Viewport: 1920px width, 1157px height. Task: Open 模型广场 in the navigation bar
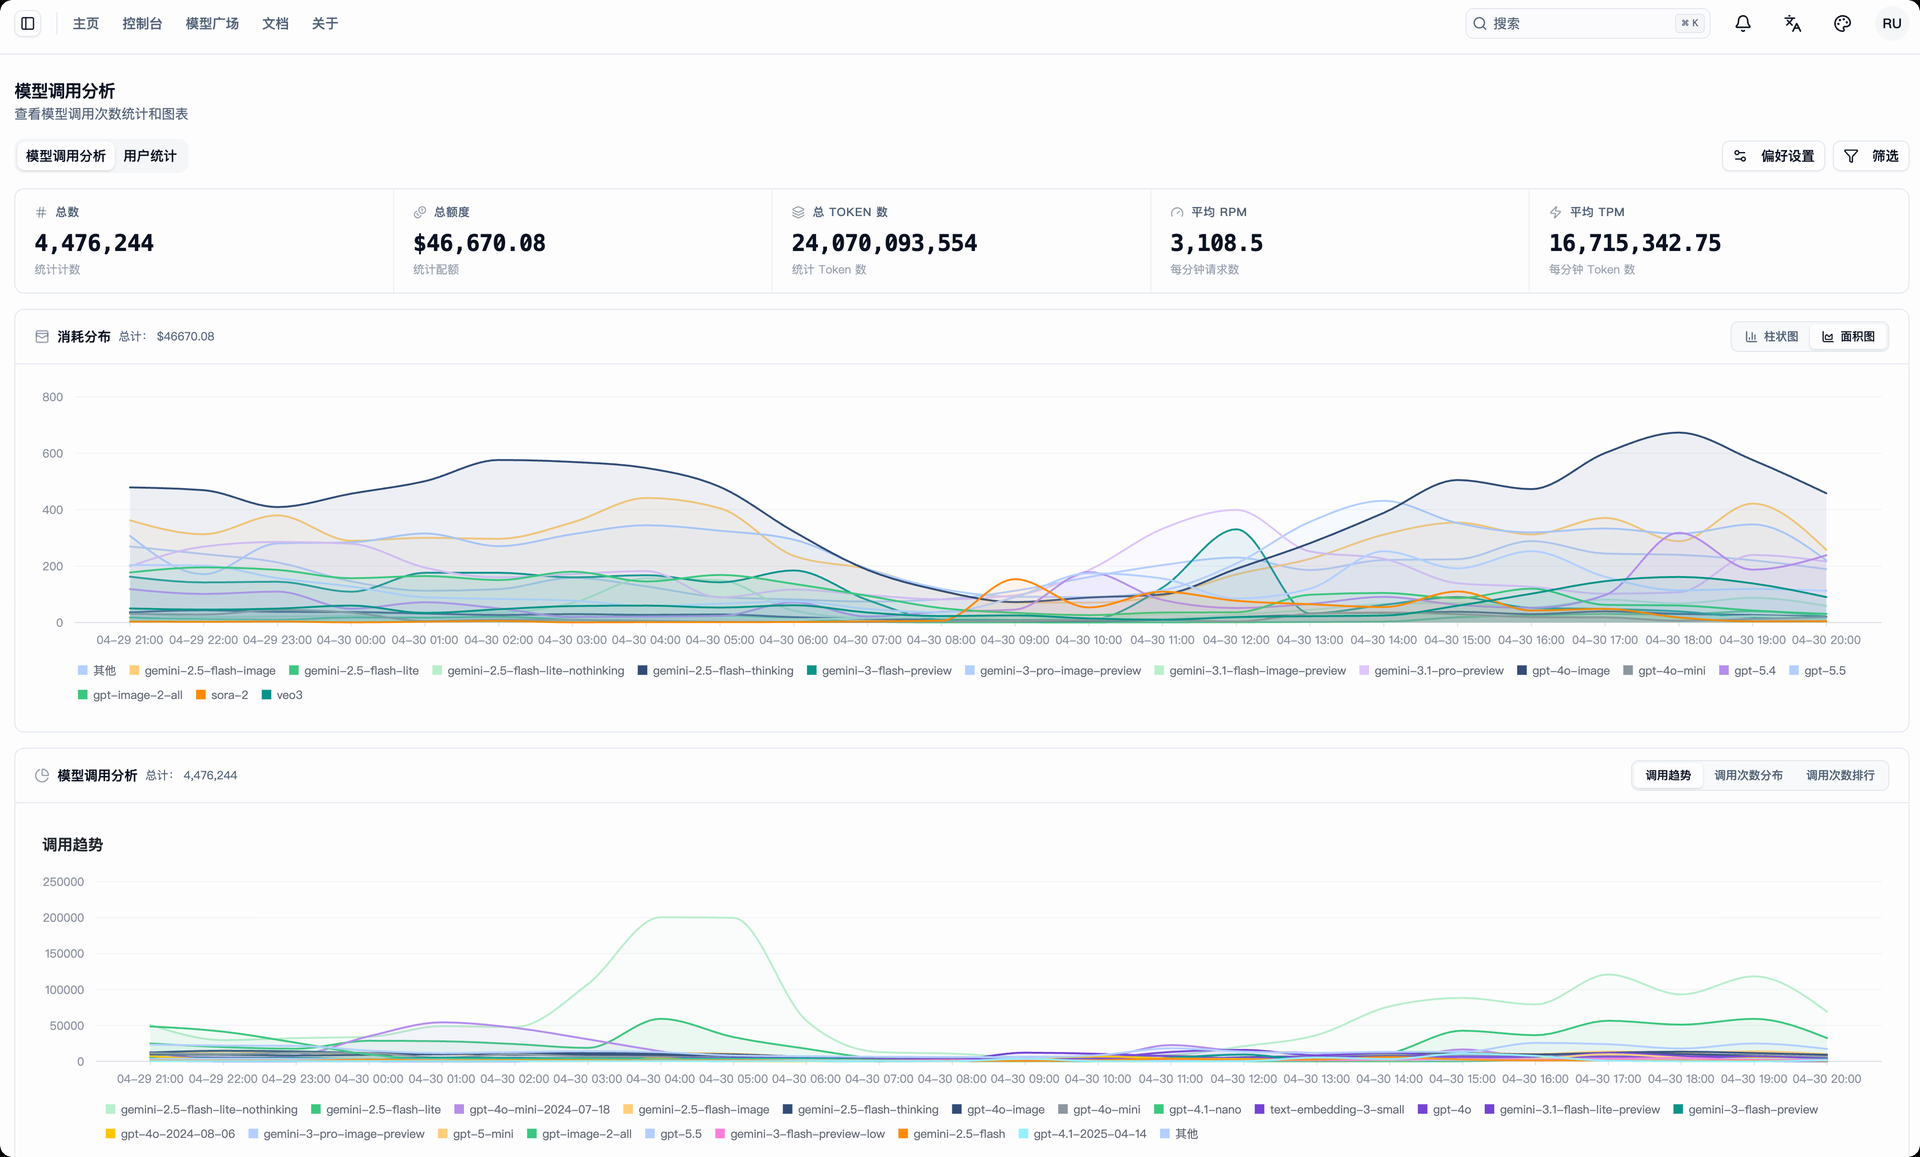tap(212, 23)
